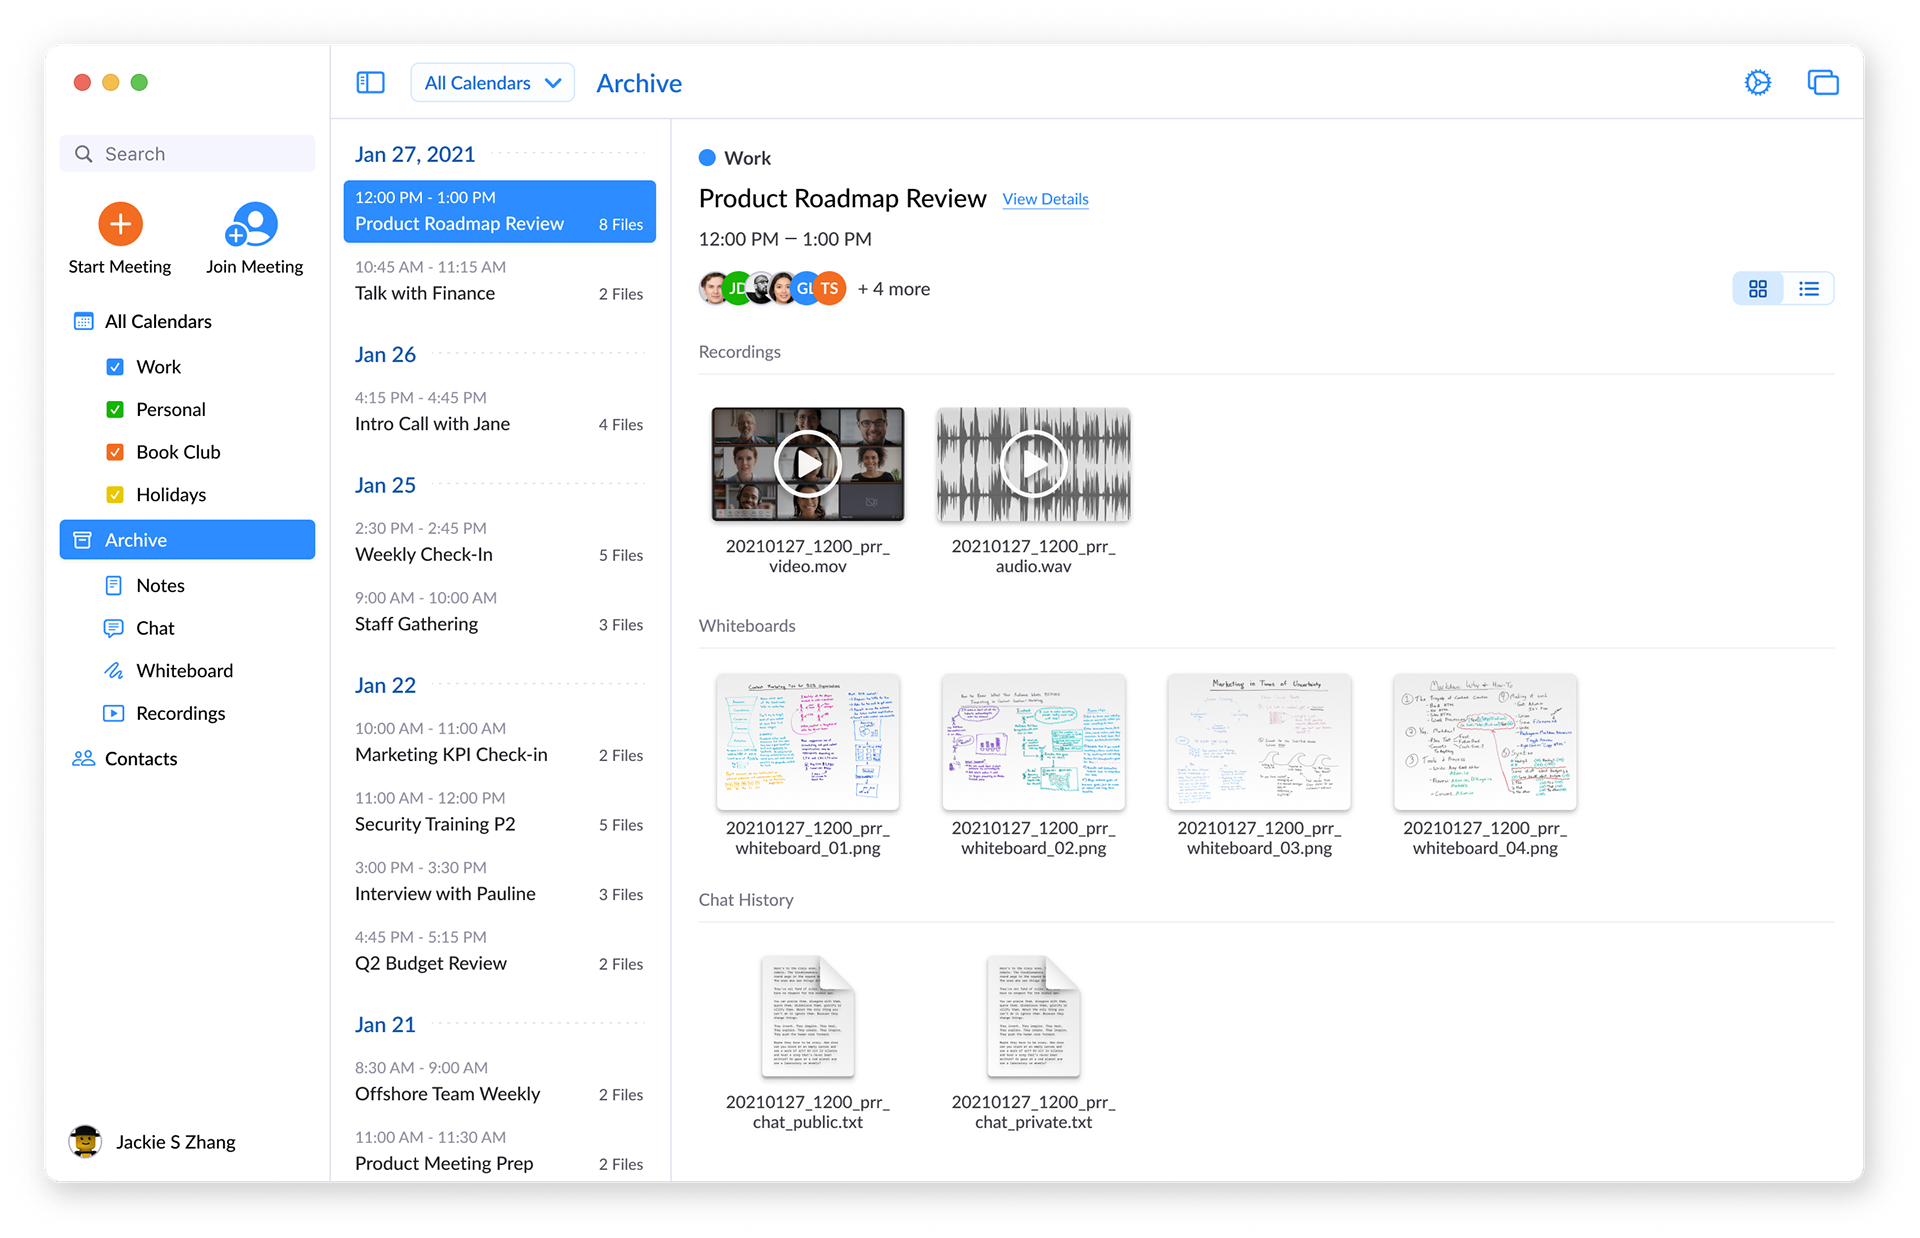Click the TS participant avatar
Viewport: 1920px width, 1238px height.
829,288
